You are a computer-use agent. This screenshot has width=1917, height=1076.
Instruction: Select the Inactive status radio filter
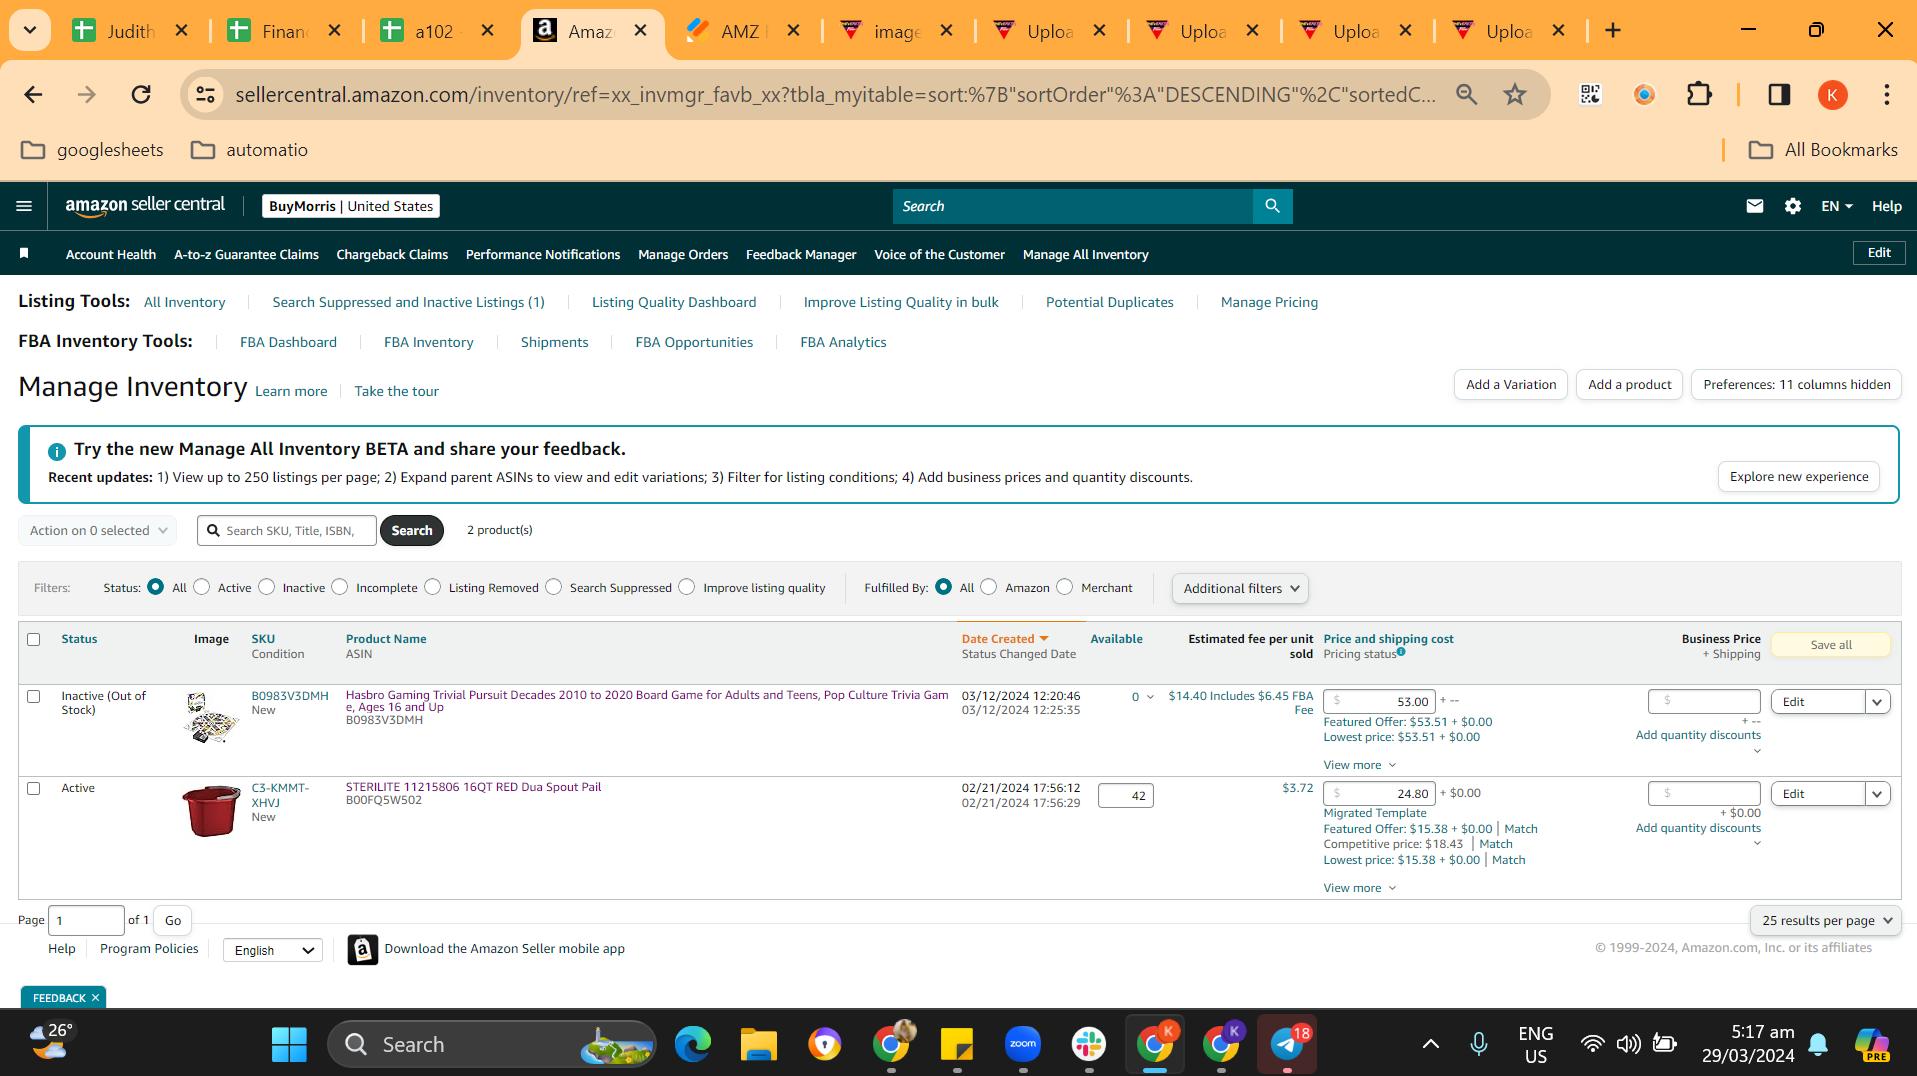coord(267,587)
